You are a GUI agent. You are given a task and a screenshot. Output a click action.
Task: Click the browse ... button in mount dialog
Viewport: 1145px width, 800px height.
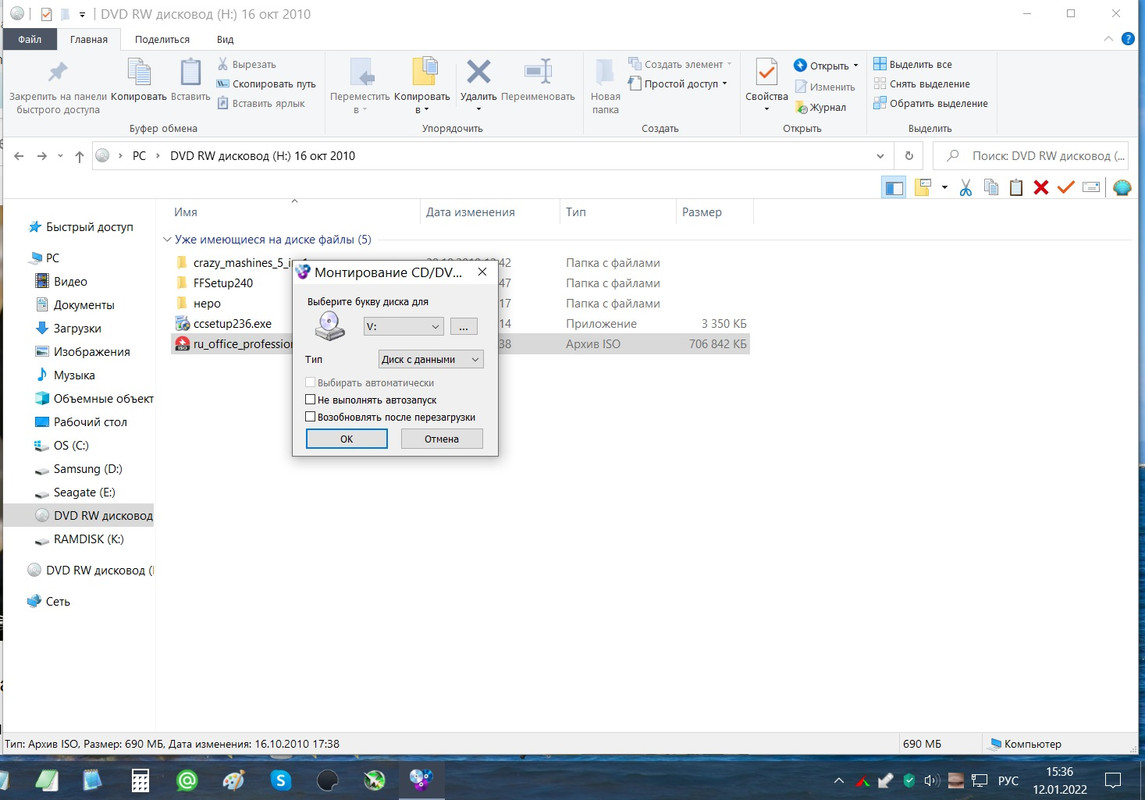[x=464, y=326]
